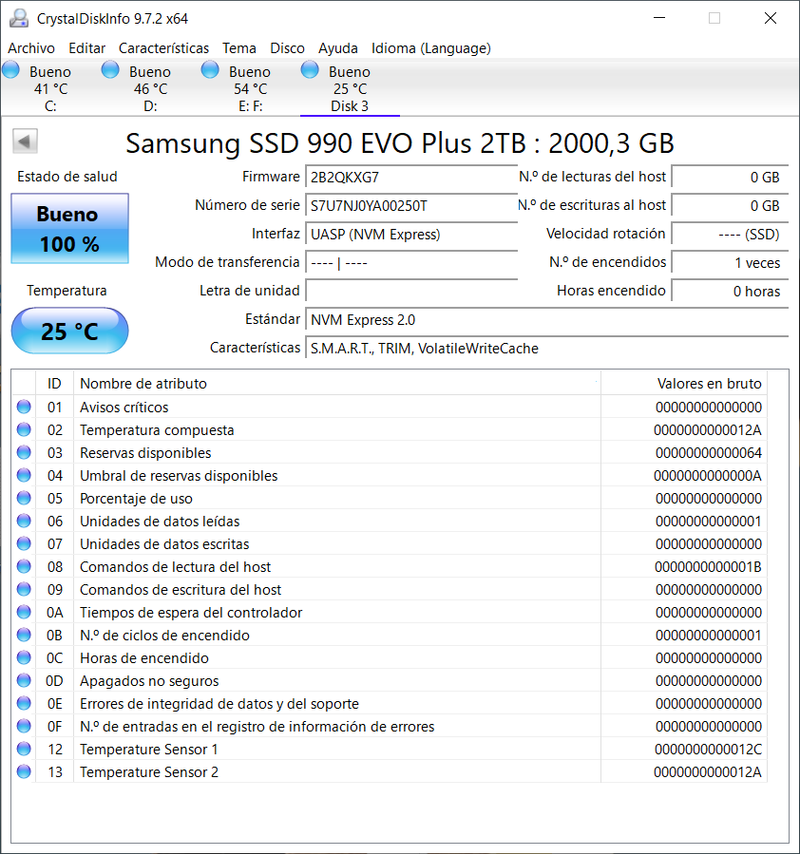The width and height of the screenshot is (800, 854).
Task: Open the Ayuda menu
Action: click(x=338, y=48)
